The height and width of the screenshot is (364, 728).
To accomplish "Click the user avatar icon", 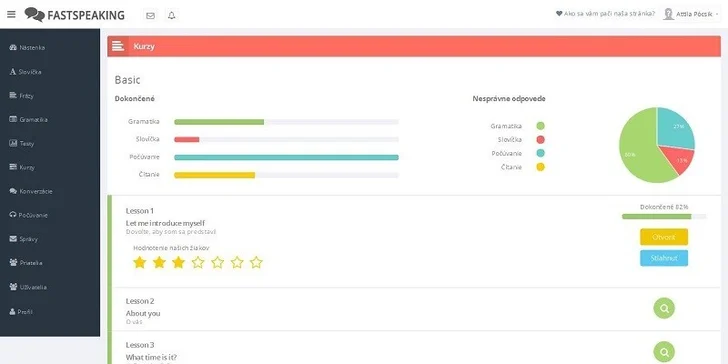I will pos(668,14).
